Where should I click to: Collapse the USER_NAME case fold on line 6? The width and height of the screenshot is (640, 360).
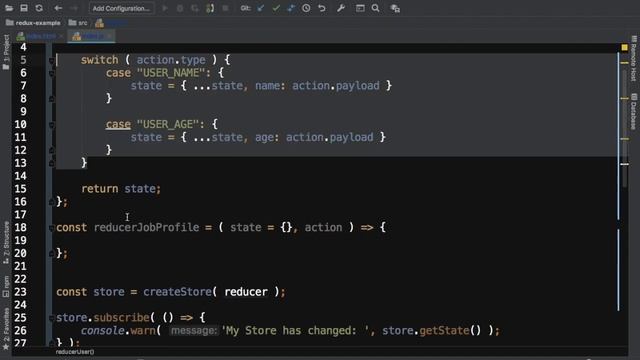(x=51, y=73)
